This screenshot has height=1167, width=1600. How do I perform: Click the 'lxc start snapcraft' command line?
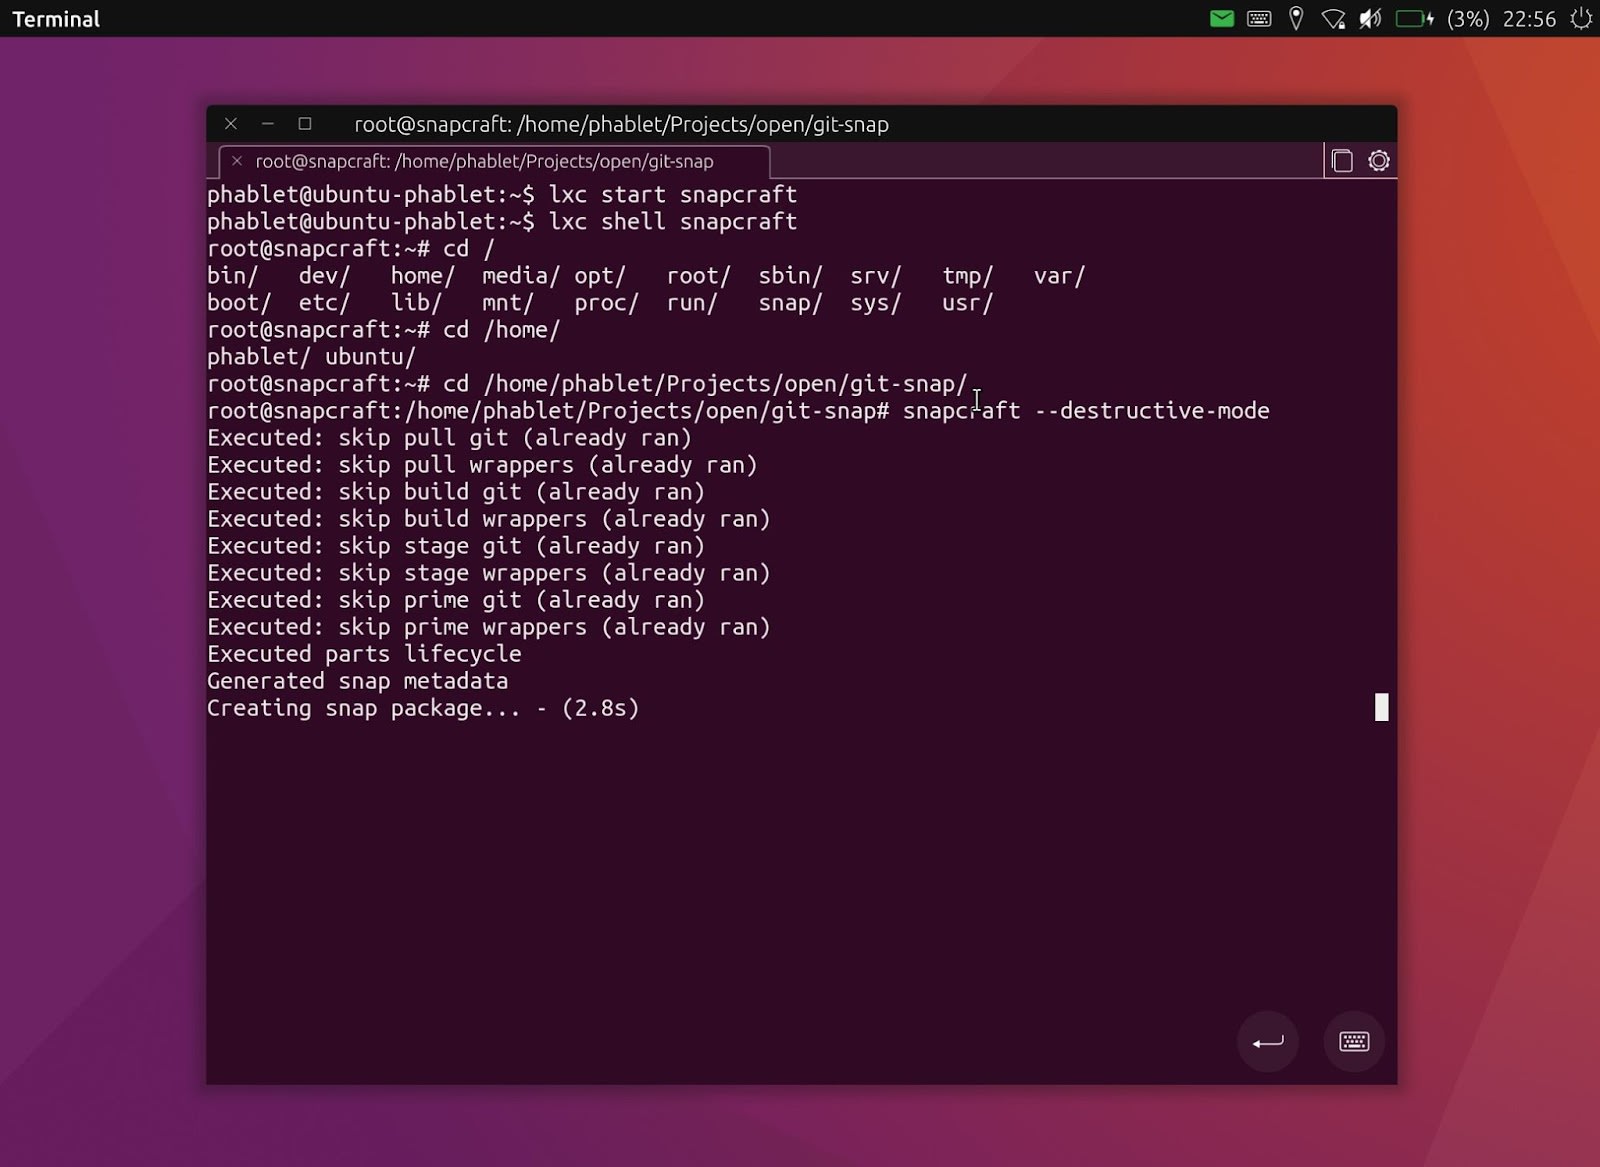(x=502, y=194)
